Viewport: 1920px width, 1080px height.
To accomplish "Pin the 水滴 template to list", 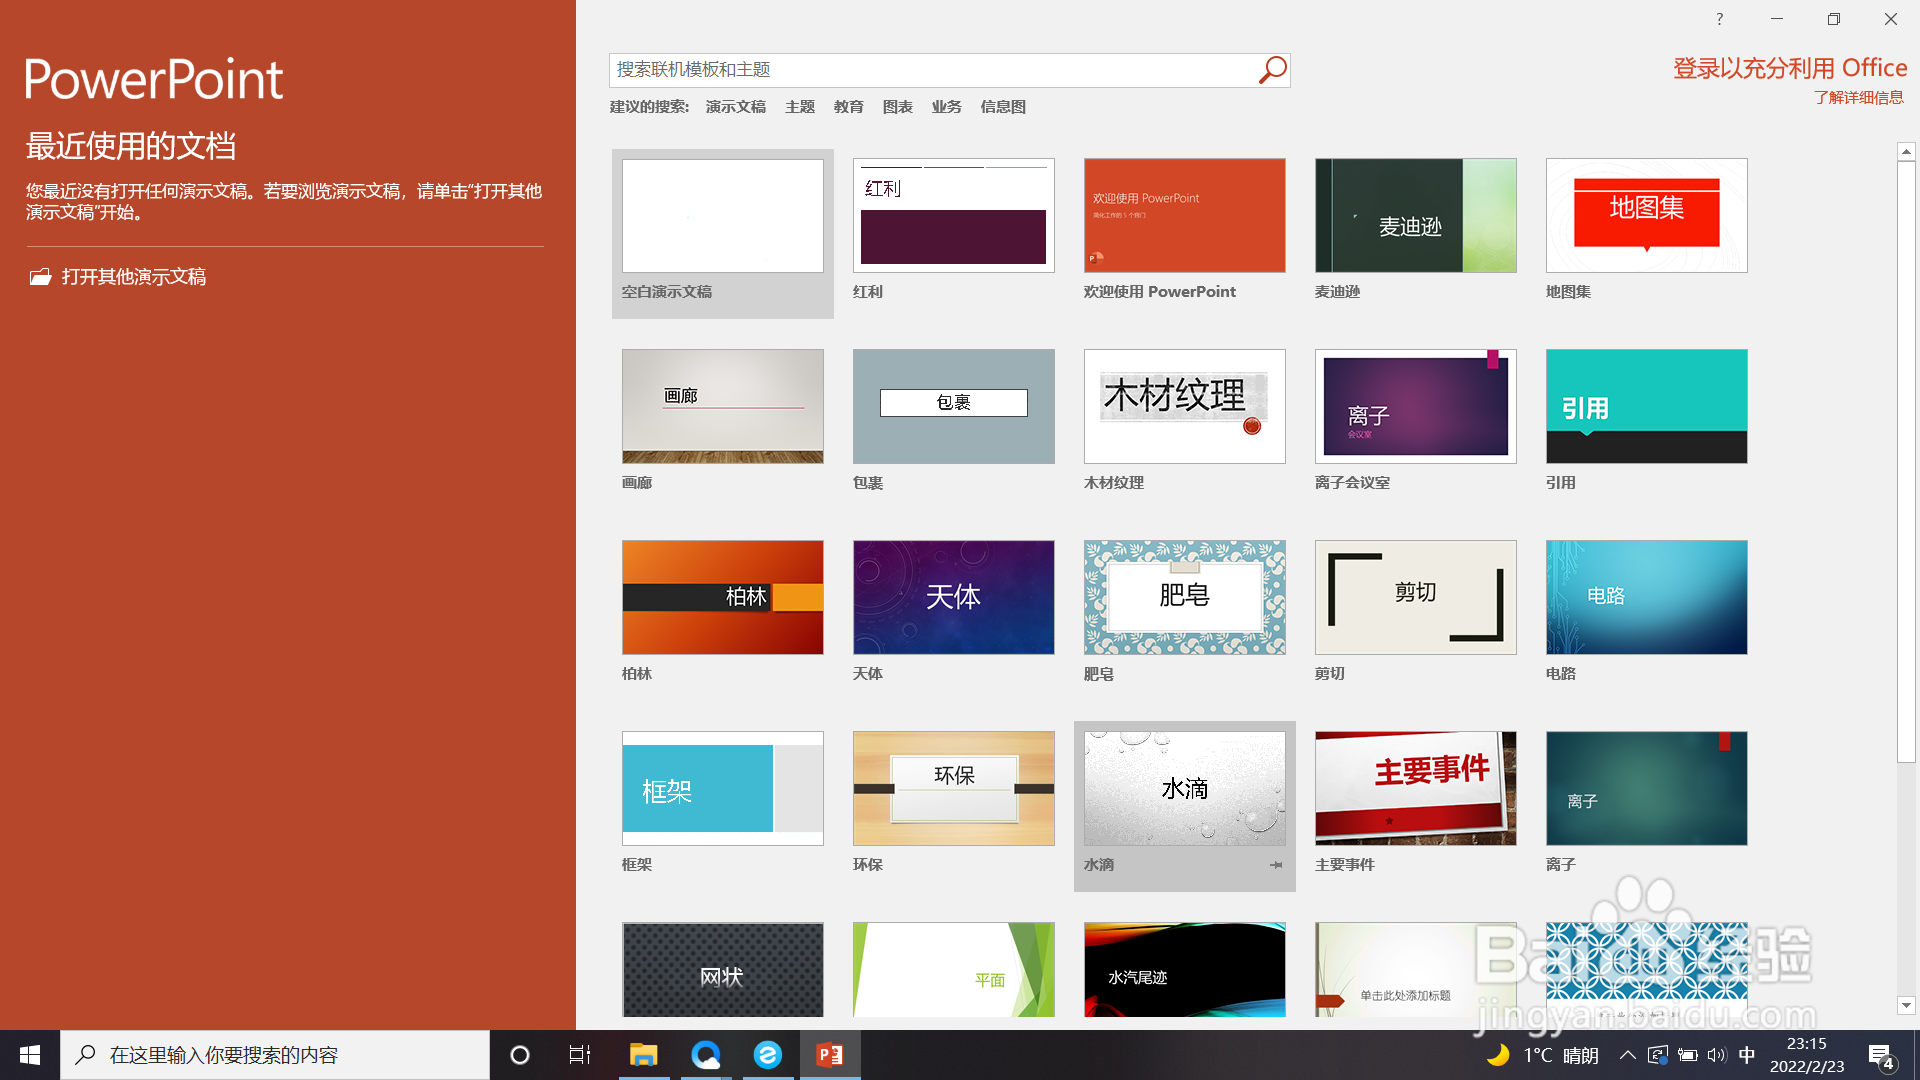I will 1276,865.
